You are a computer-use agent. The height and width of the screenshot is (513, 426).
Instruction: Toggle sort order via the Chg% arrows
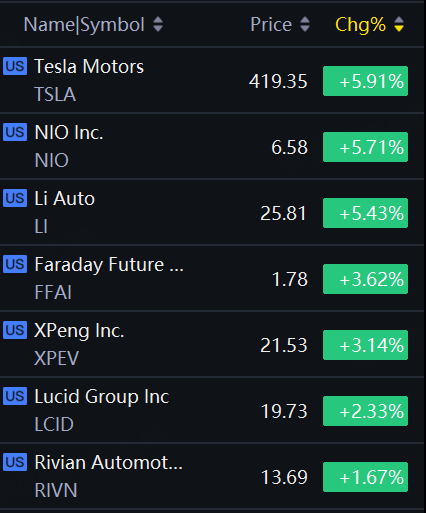(x=399, y=24)
